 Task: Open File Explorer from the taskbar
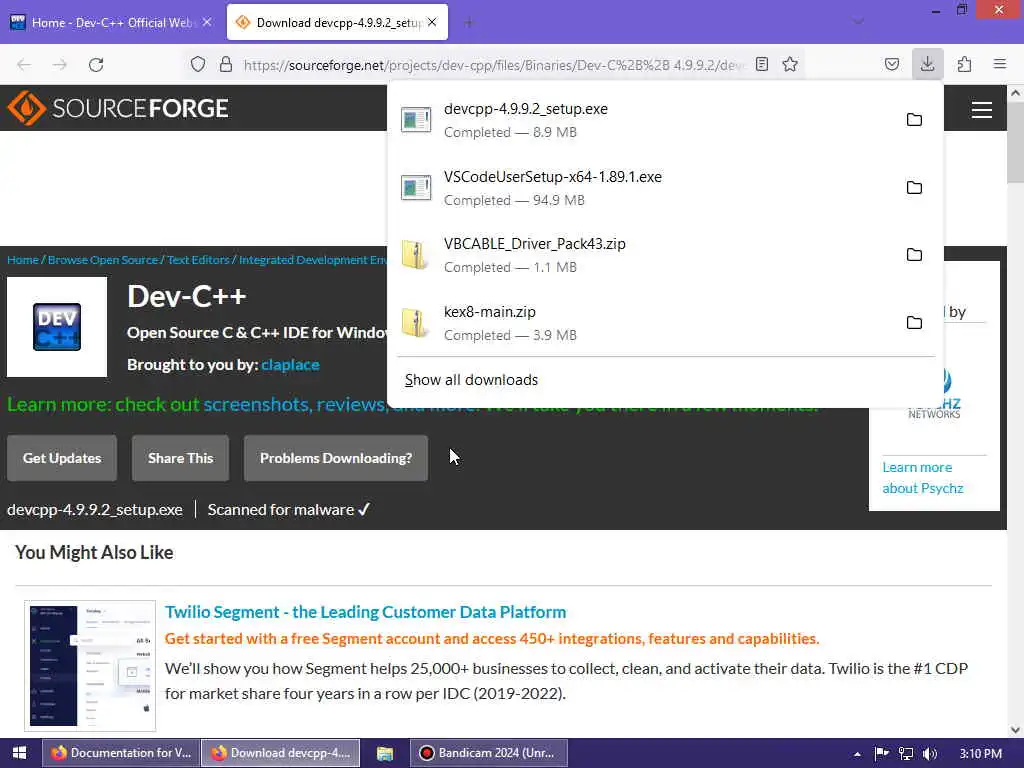(x=385, y=753)
